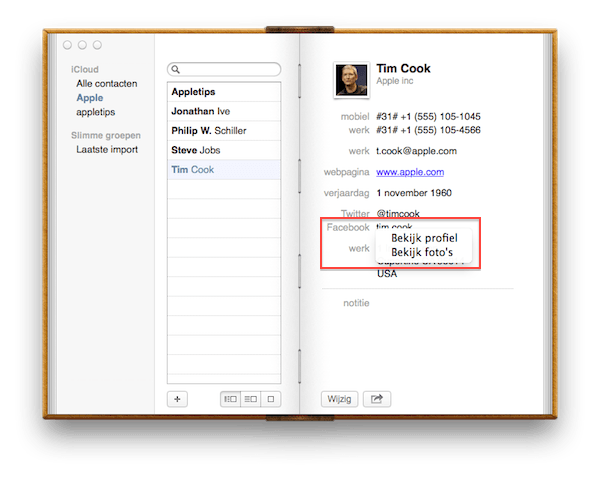This screenshot has width=600, height=480.
Task: Switch to groups, list and card view
Action: point(230,399)
